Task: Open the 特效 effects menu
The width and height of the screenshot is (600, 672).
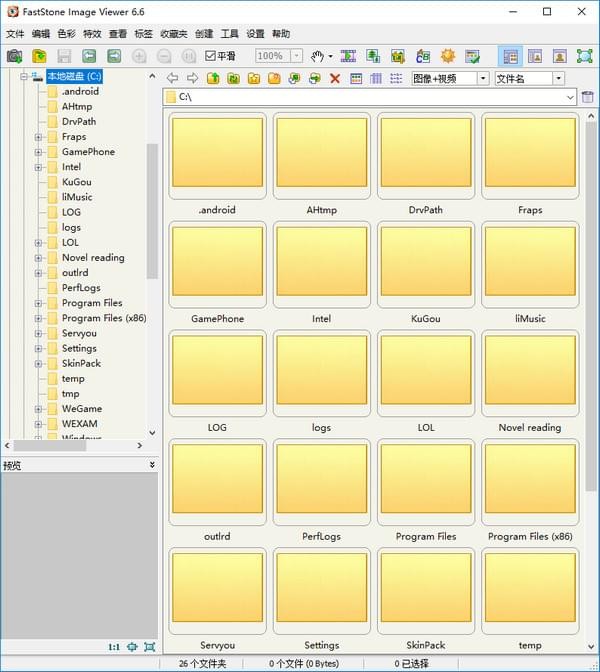Action: 92,34
